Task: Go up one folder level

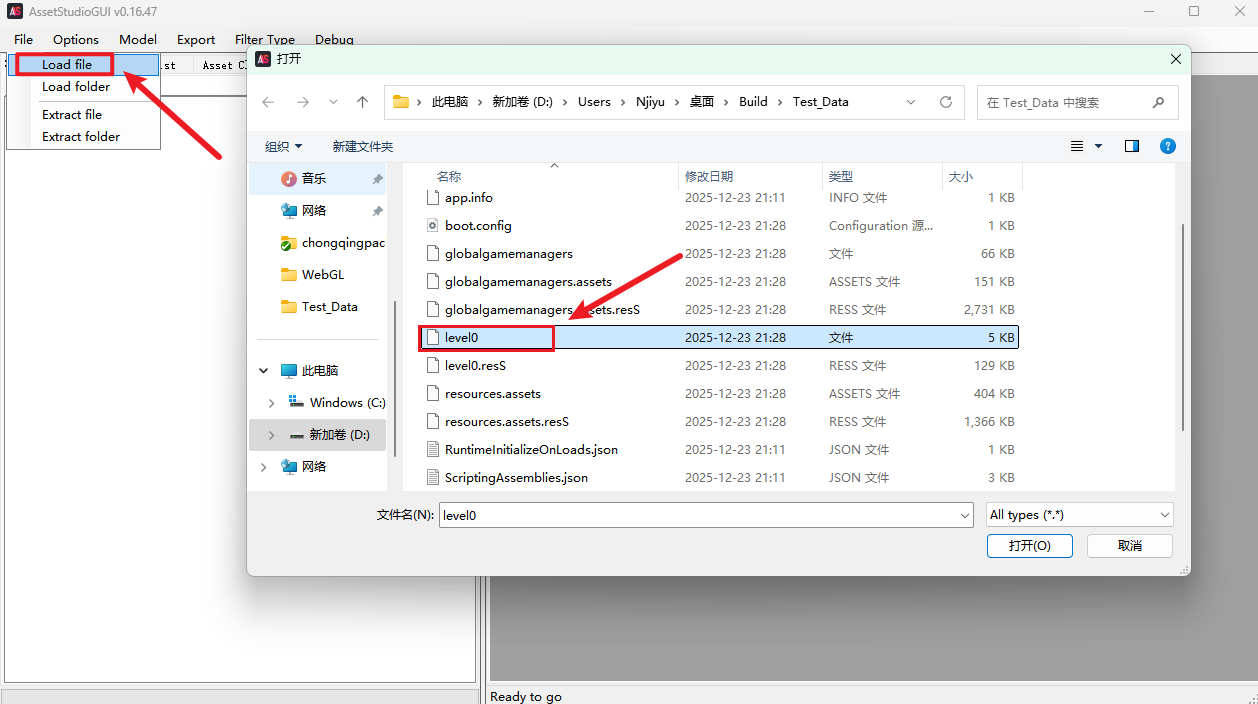Action: 363,102
